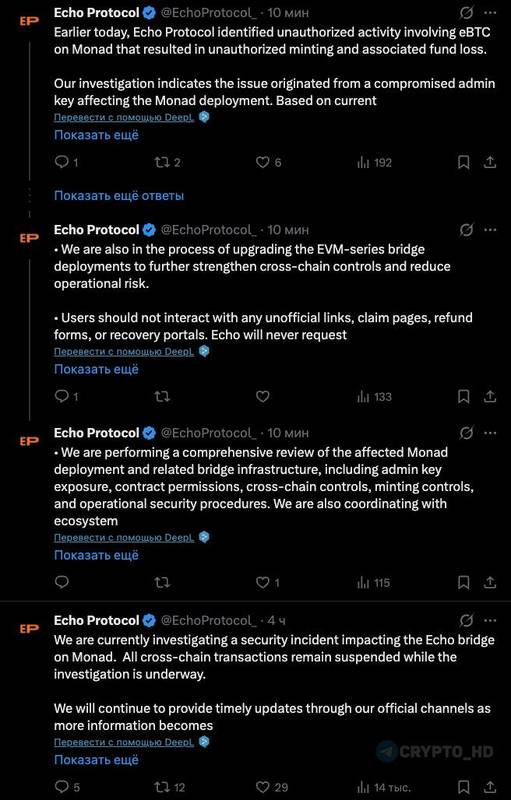Open more options menu on EVM-series bridge tweet
Image resolution: width=511 pixels, height=800 pixels.
coord(490,230)
